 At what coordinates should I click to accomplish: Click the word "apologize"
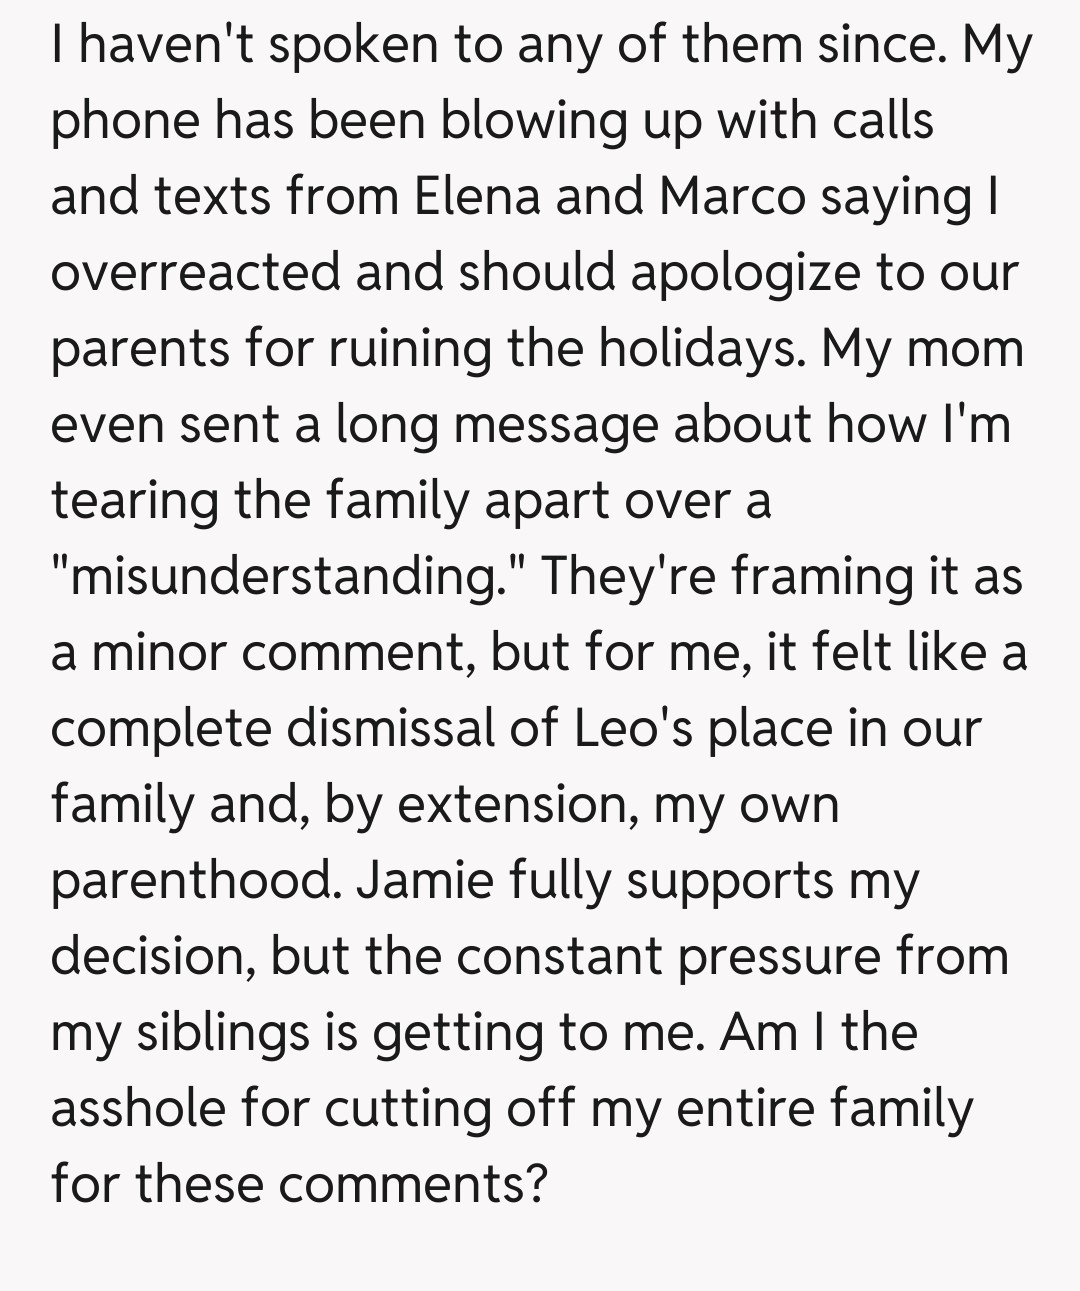tap(744, 272)
